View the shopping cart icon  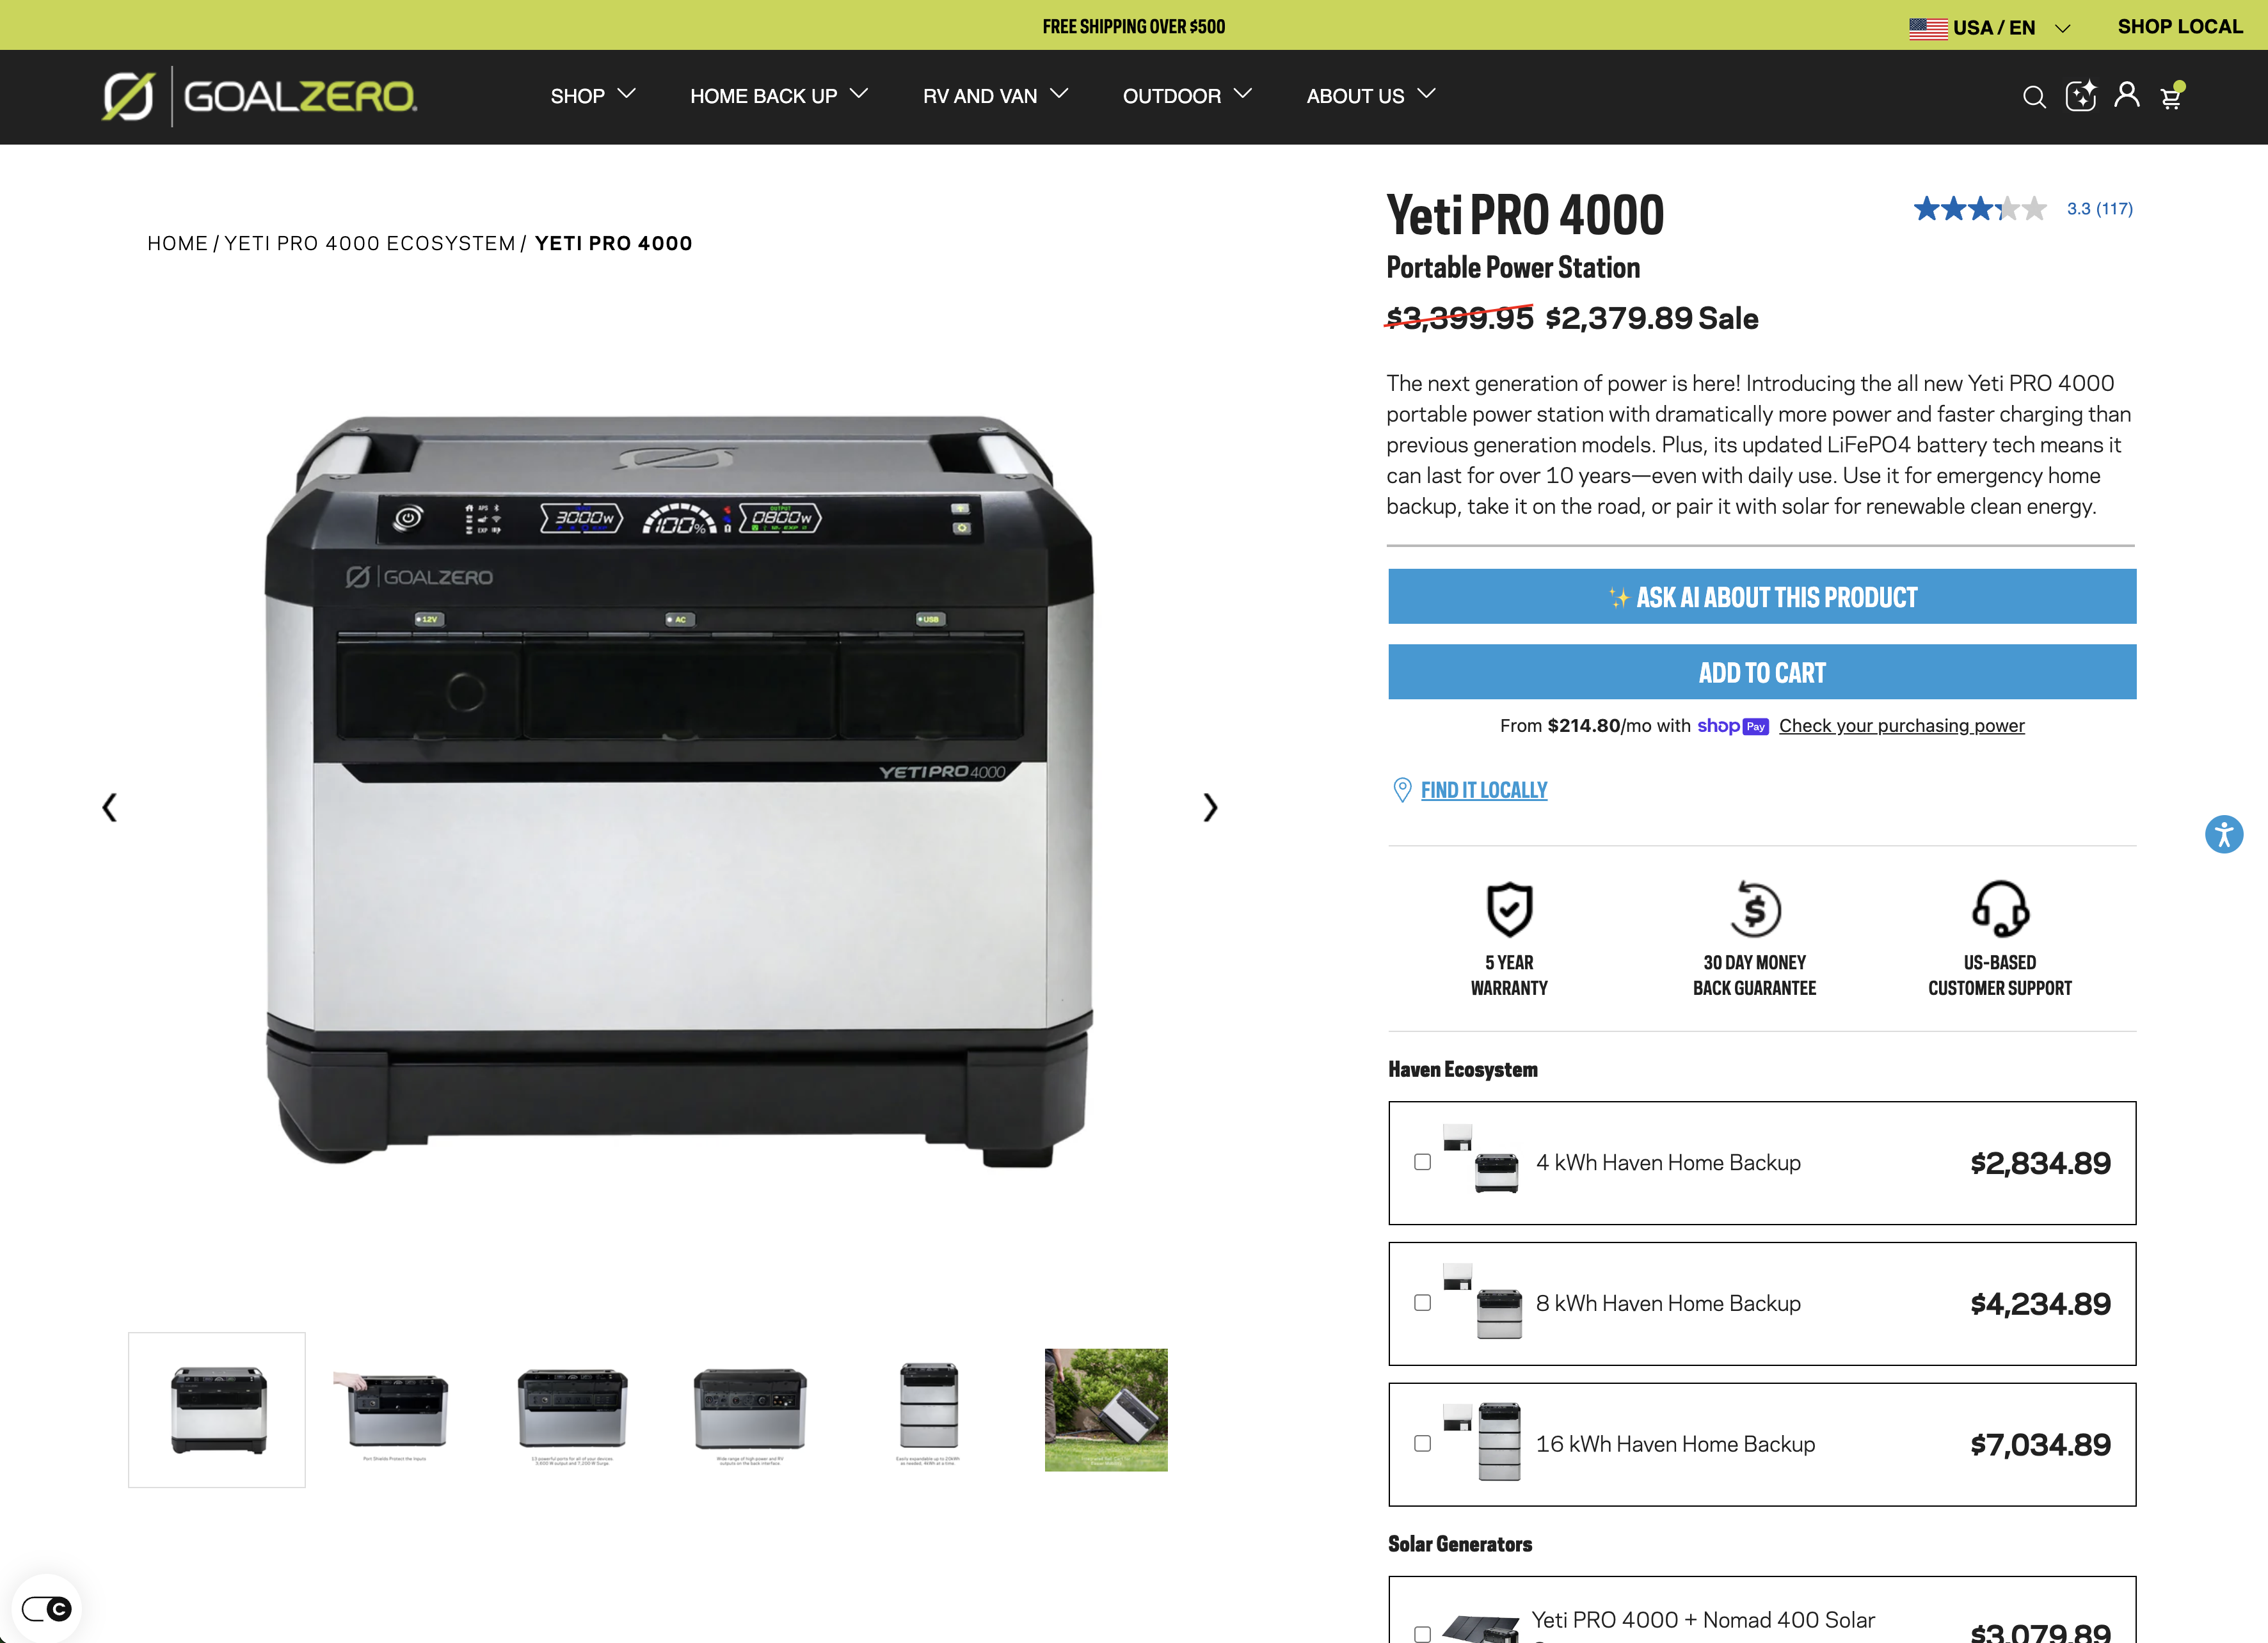click(2172, 95)
